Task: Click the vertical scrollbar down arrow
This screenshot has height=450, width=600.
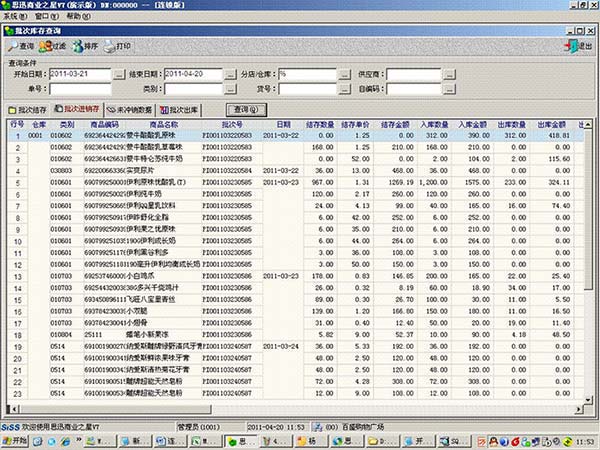Action: (588, 400)
